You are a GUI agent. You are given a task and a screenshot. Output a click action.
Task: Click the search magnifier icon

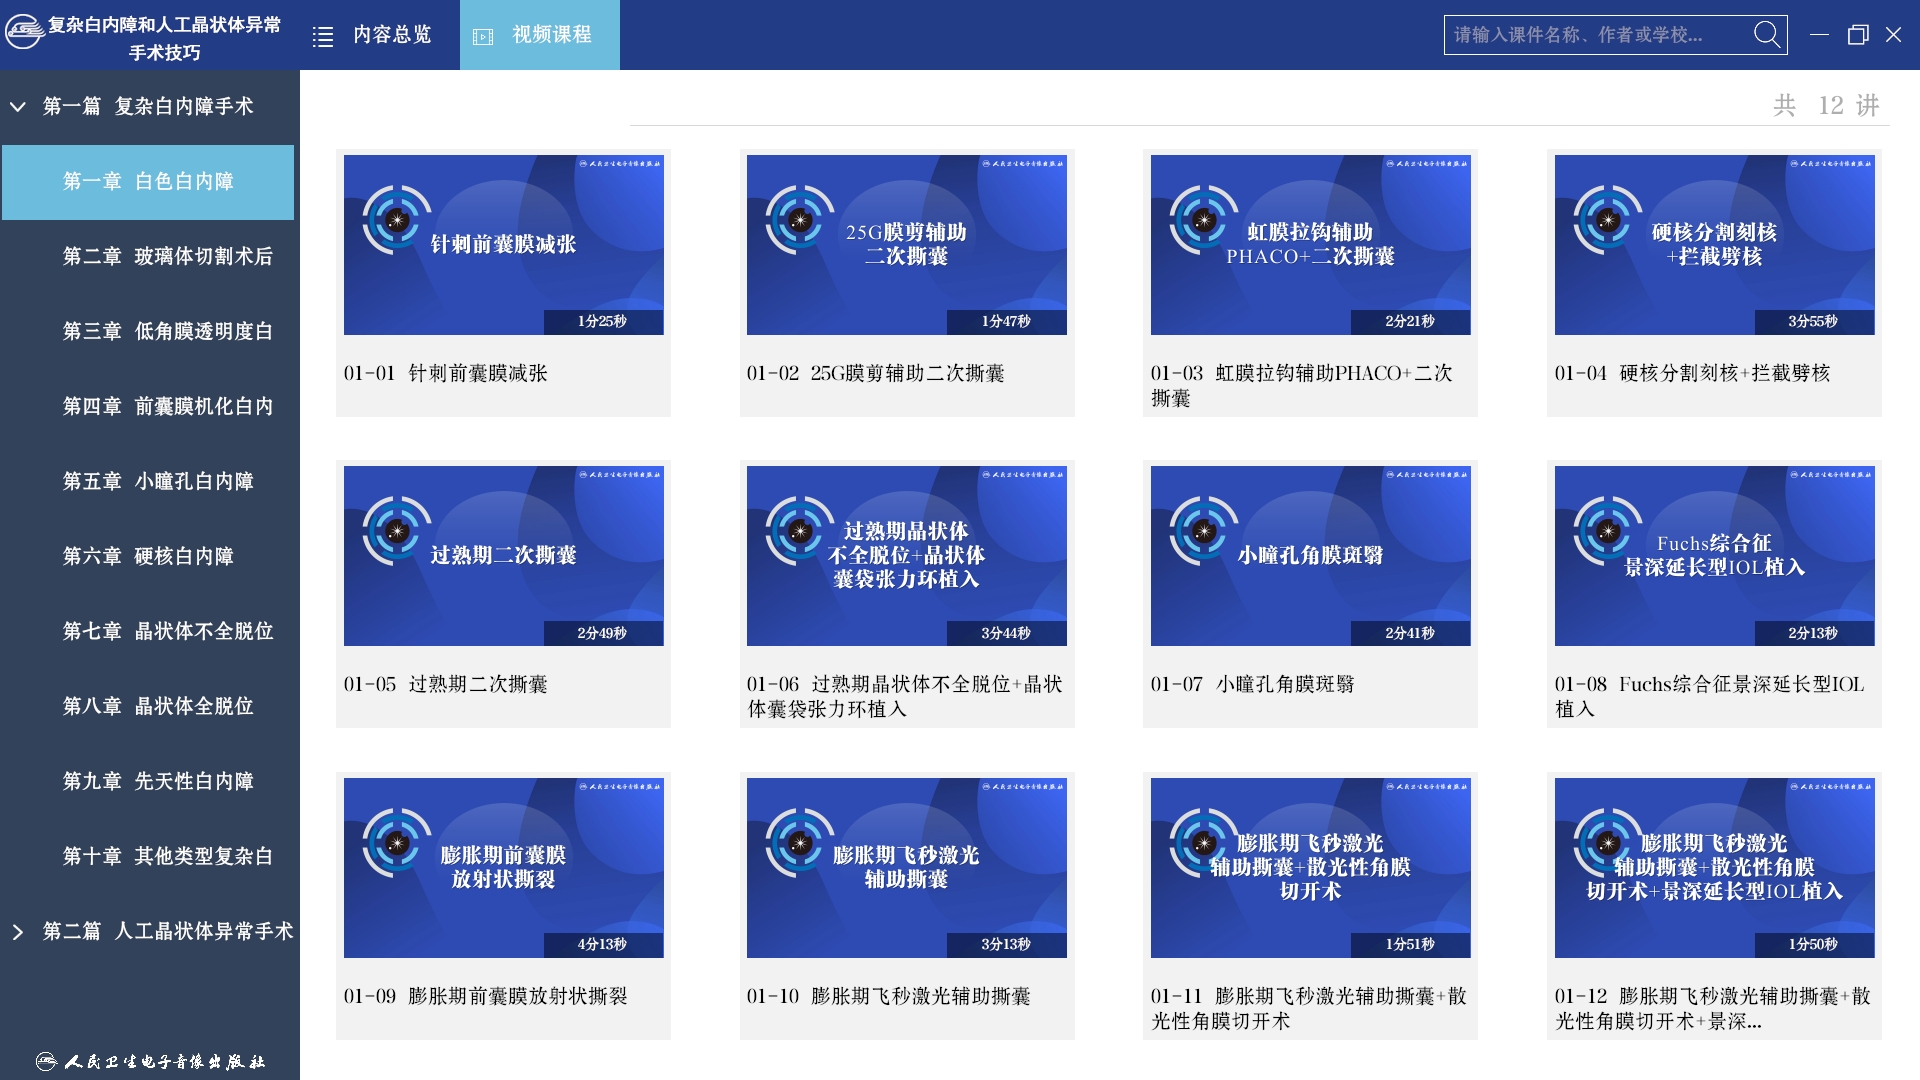[x=1767, y=35]
